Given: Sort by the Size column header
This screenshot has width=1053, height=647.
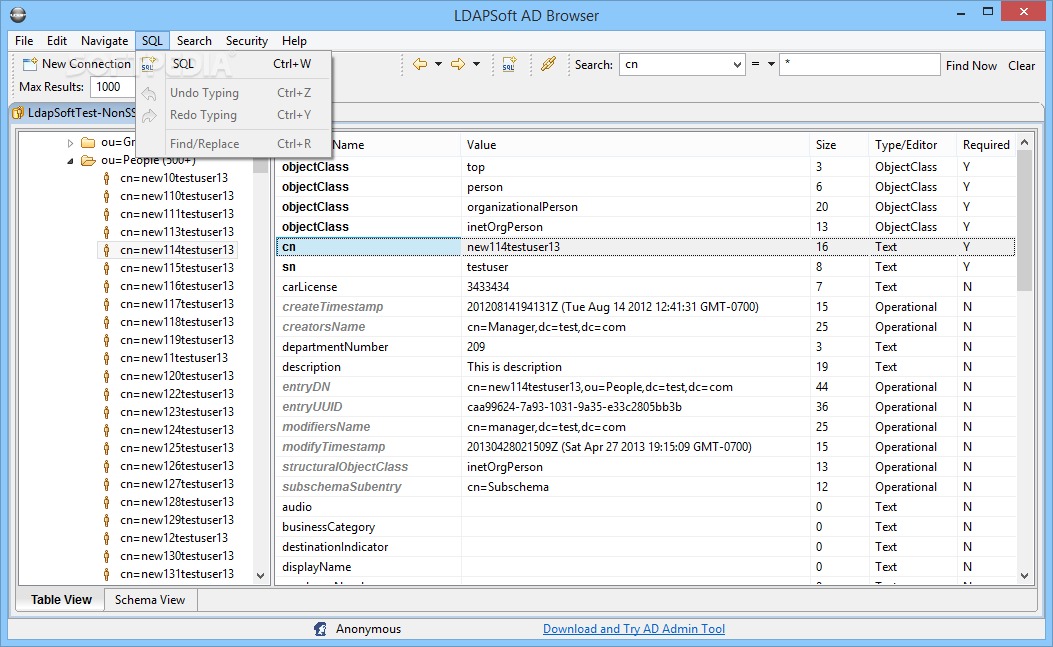Looking at the screenshot, I should coord(839,145).
